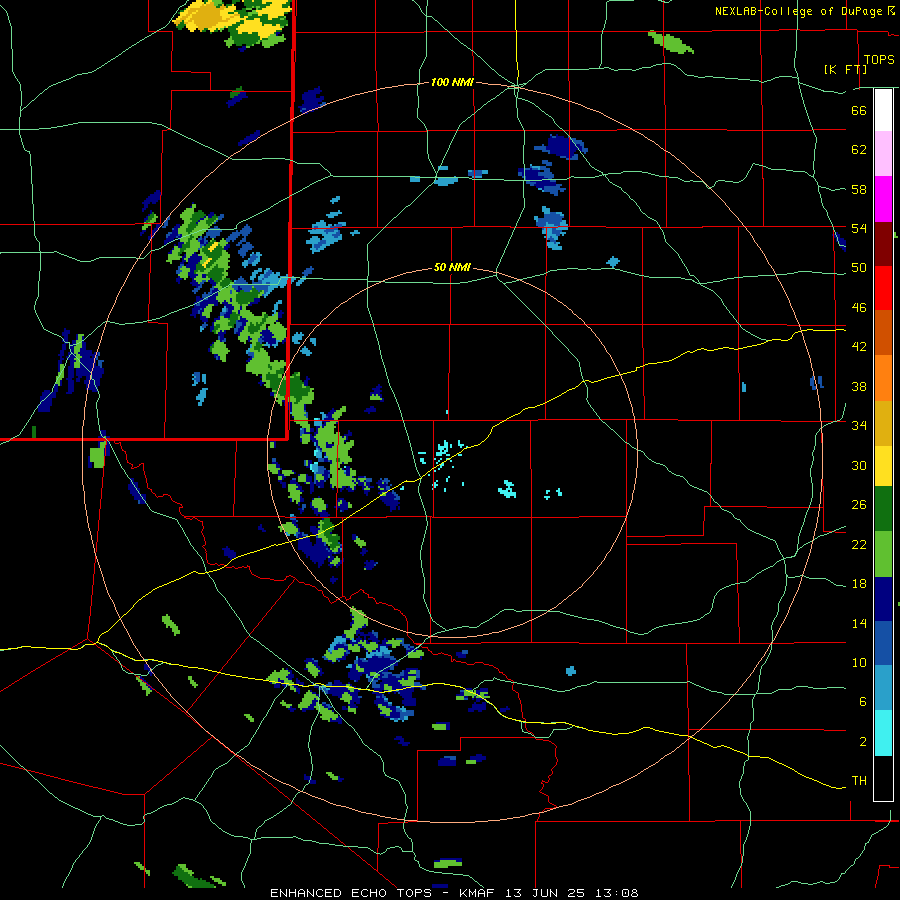
Task: Click the 34 value on the legend
Action: coord(859,425)
